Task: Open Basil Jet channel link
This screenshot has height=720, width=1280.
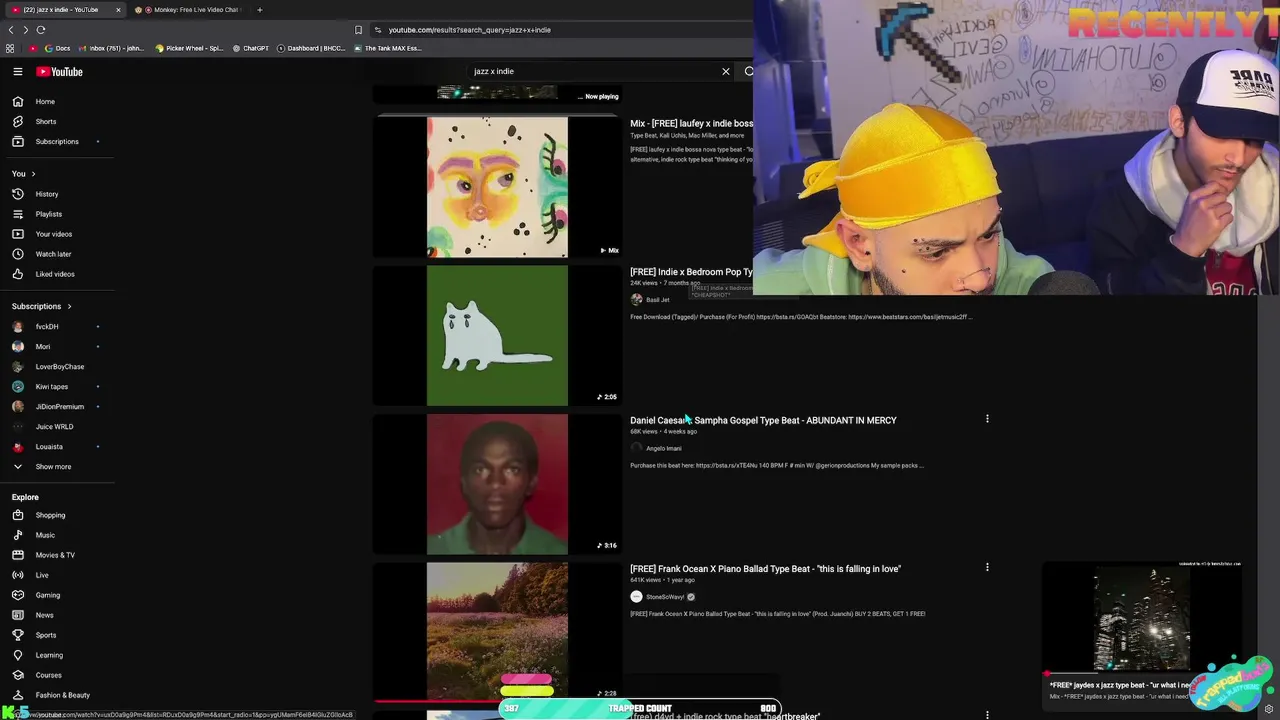Action: (x=657, y=300)
